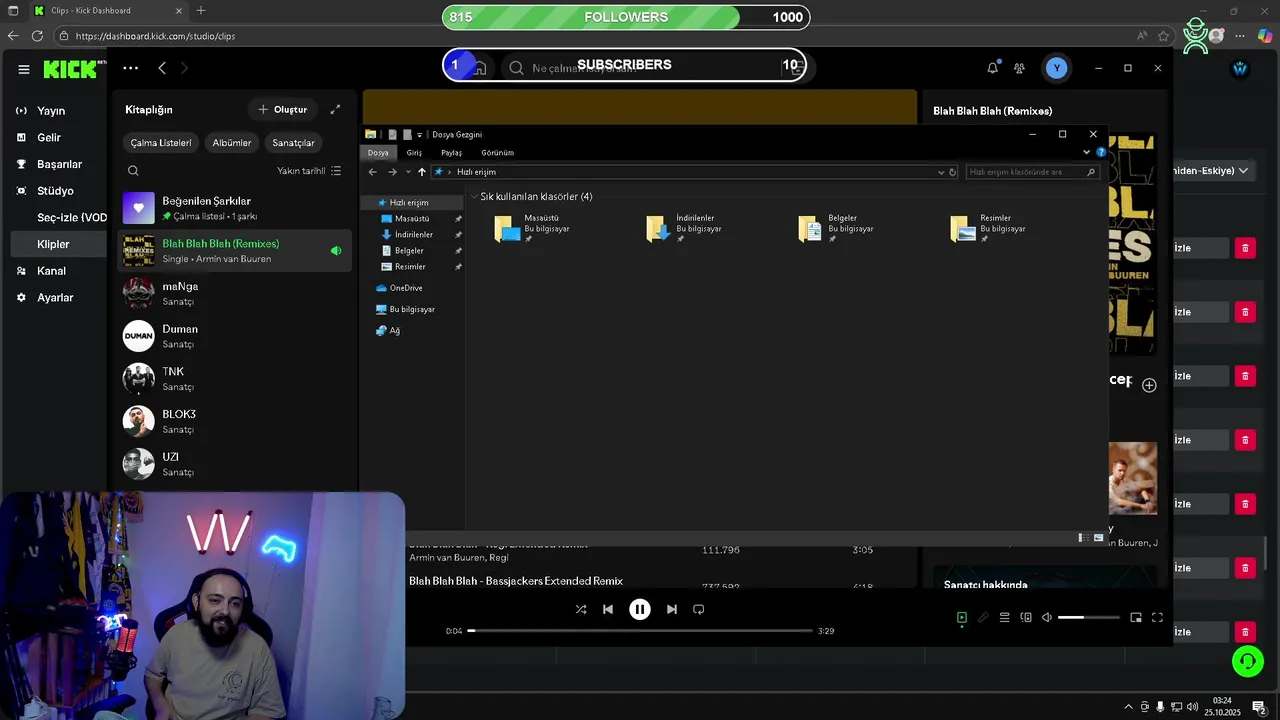Image resolution: width=1280 pixels, height=720 pixels.
Task: Click the Spotify library search icon
Action: [x=133, y=171]
